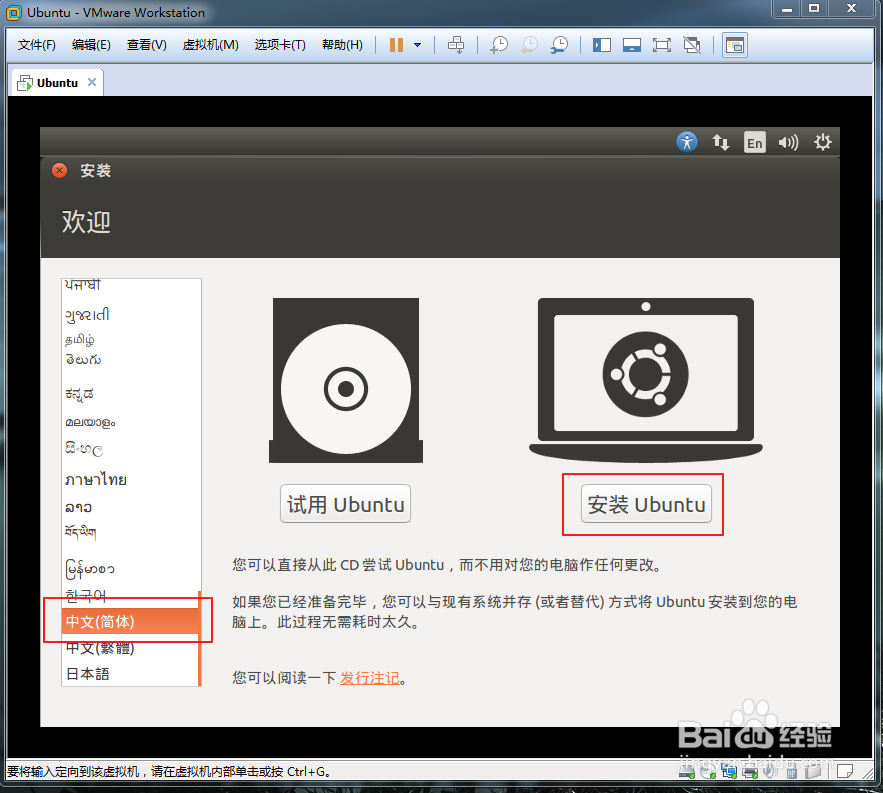Enter full screen mode
The height and width of the screenshot is (793, 883).
click(x=662, y=45)
